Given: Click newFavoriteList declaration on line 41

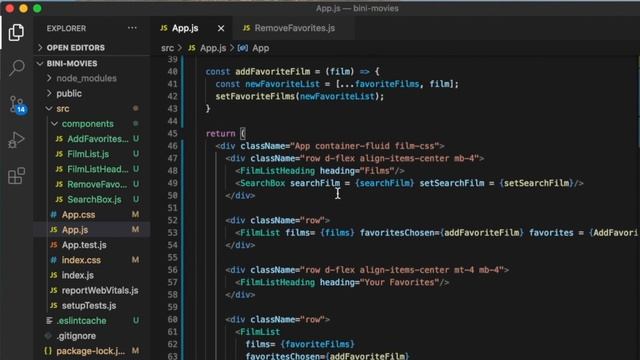Looking at the screenshot, I should pyautogui.click(x=282, y=84).
